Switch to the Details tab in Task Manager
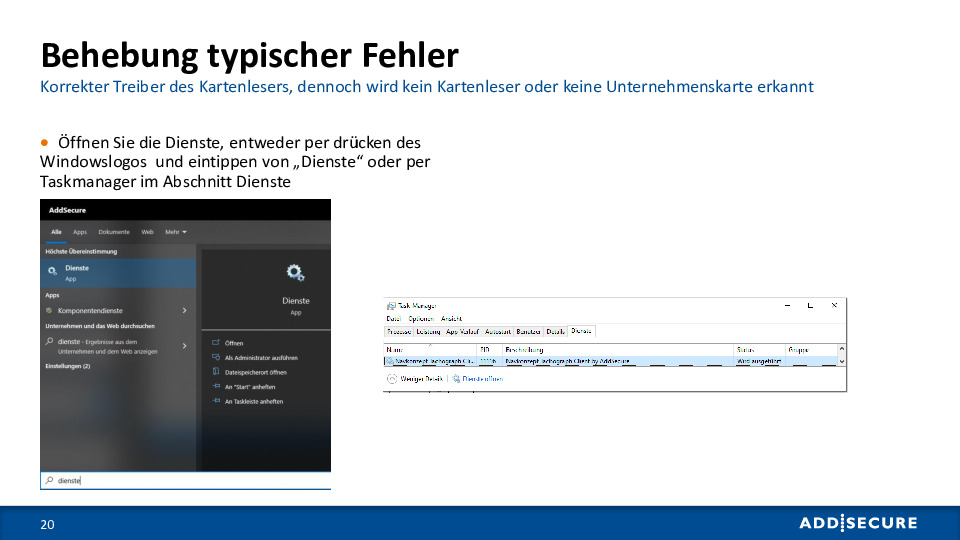Screen dimensions: 960x540 point(555,332)
